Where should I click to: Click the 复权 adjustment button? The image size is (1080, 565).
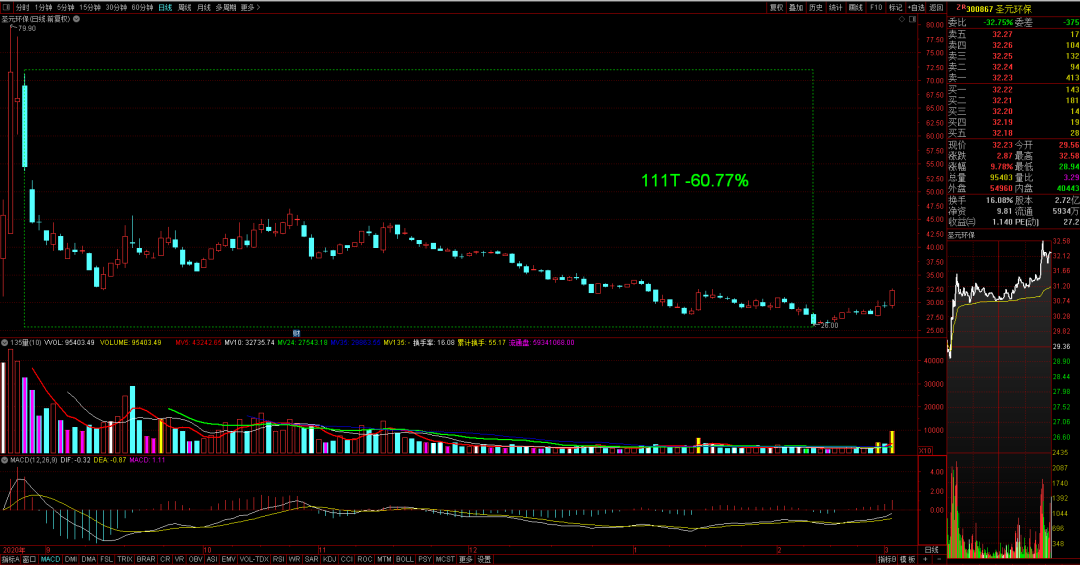(776, 8)
